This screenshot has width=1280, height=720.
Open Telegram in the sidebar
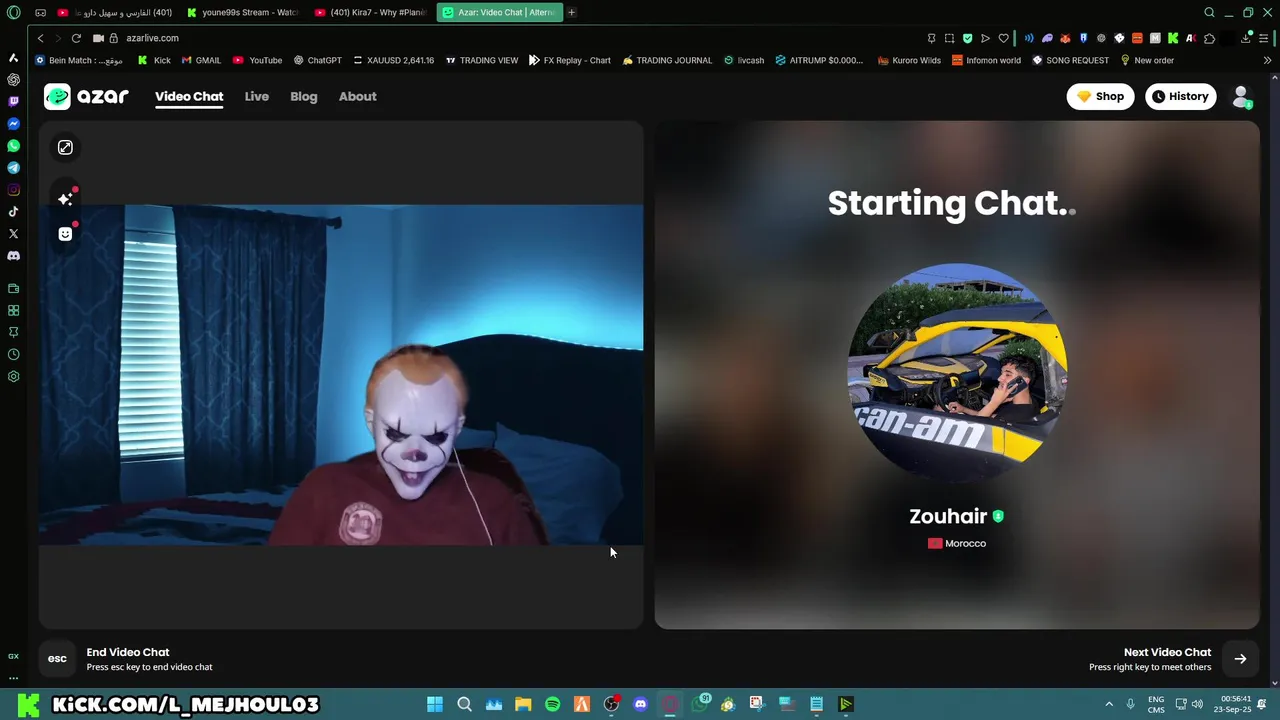point(13,168)
